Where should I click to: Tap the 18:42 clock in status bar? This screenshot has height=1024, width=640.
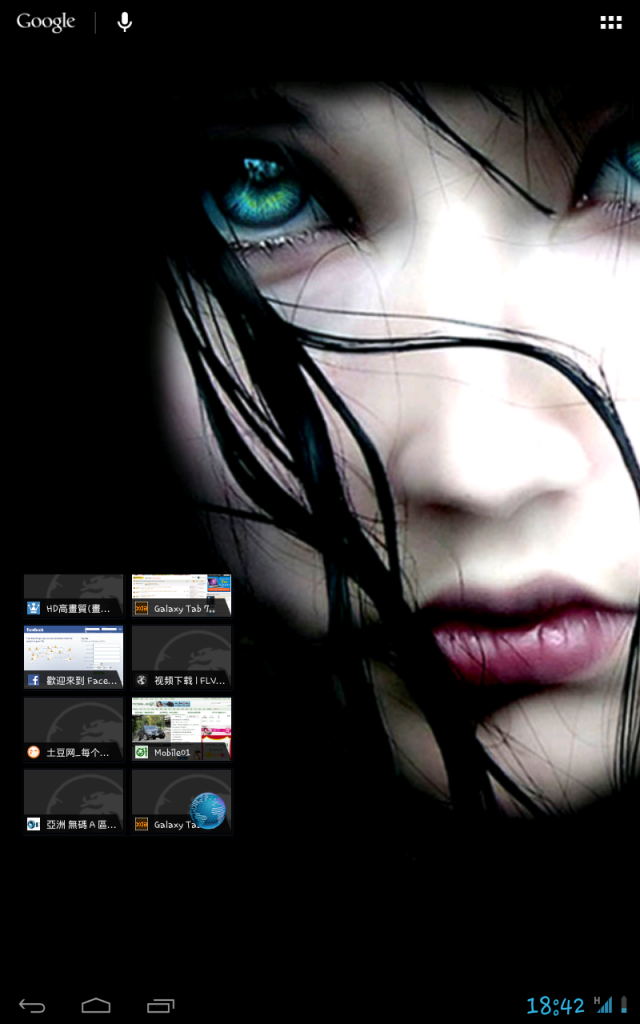tap(555, 1006)
